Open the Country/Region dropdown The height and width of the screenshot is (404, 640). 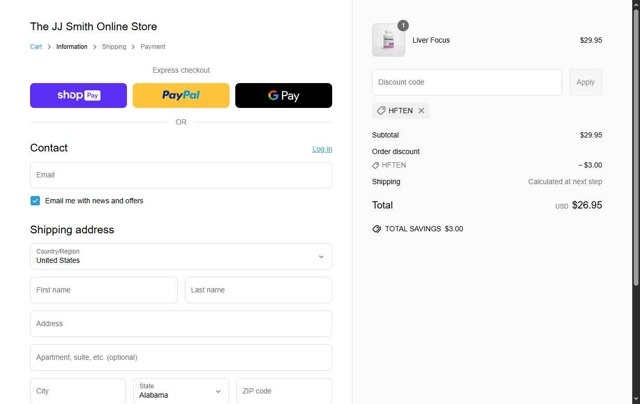coord(181,256)
